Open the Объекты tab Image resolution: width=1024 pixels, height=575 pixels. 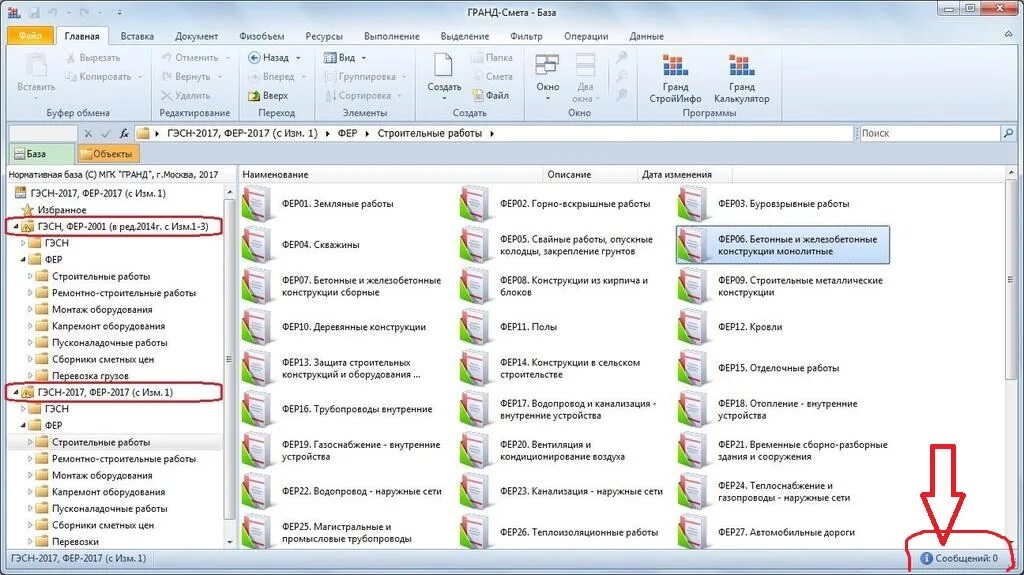(108, 154)
